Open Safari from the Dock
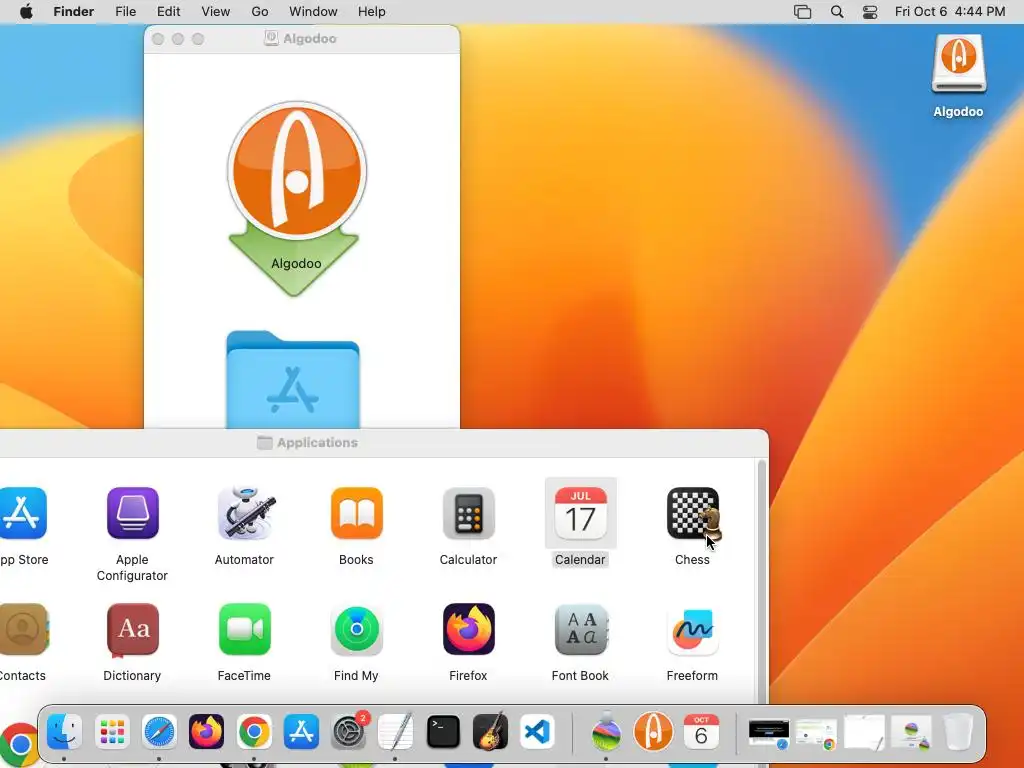This screenshot has width=1024, height=768. click(159, 731)
